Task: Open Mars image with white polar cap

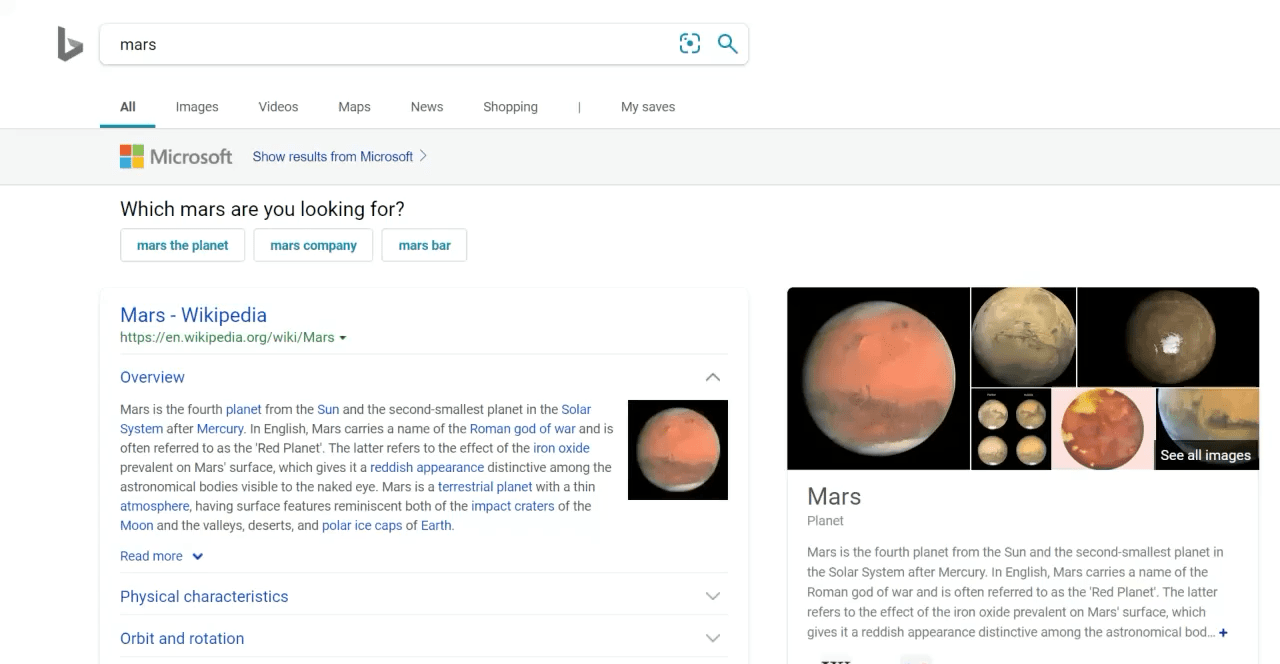Action: pyautogui.click(x=1168, y=337)
